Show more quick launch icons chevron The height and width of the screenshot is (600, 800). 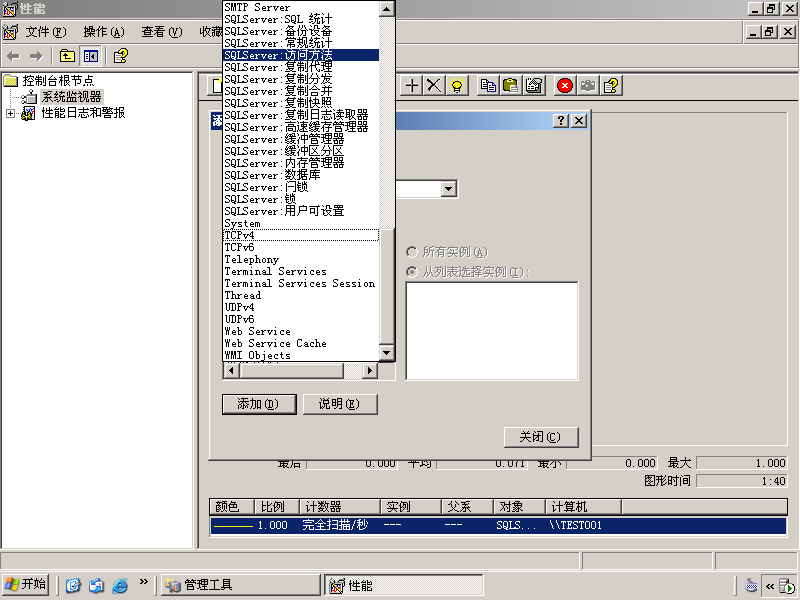point(143,581)
